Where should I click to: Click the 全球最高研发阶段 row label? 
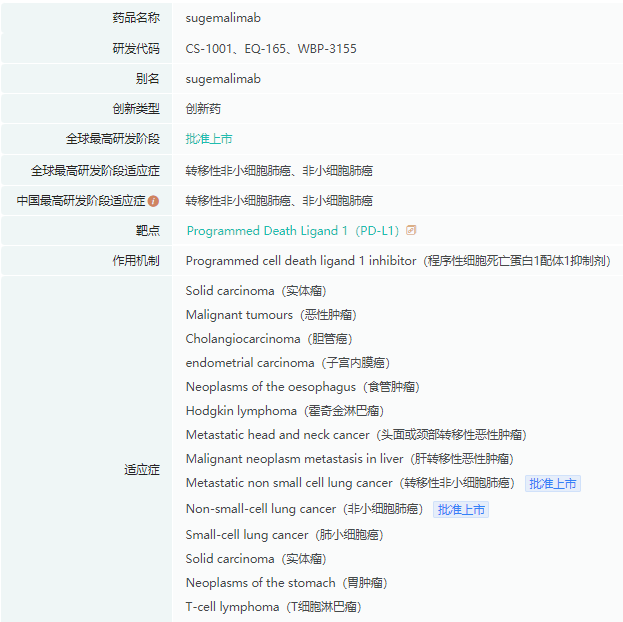point(113,139)
